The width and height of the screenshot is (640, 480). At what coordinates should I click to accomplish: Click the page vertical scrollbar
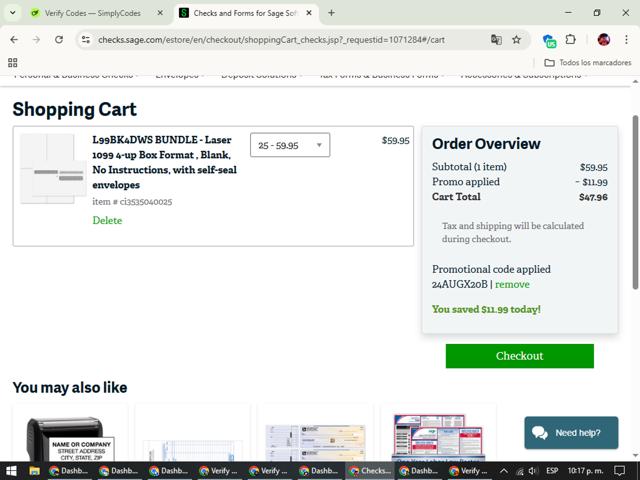[x=635, y=202]
